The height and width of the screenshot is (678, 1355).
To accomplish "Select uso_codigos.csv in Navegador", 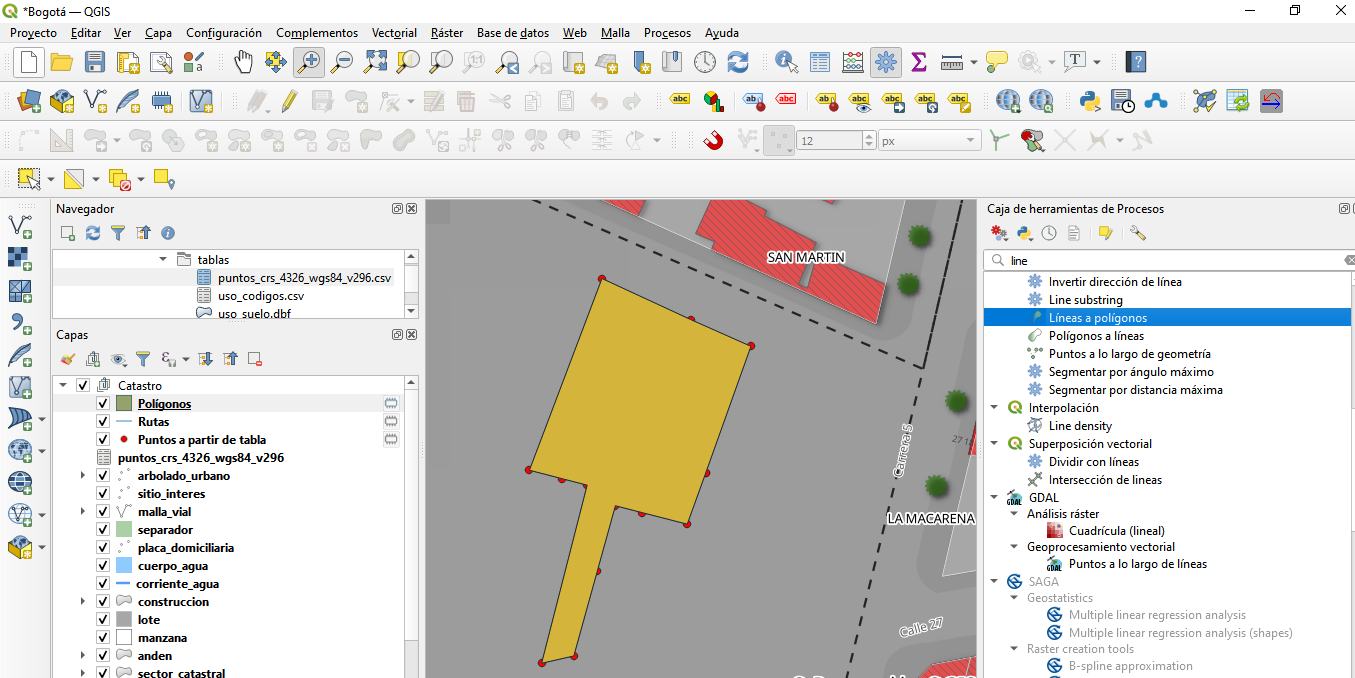I will [x=261, y=296].
